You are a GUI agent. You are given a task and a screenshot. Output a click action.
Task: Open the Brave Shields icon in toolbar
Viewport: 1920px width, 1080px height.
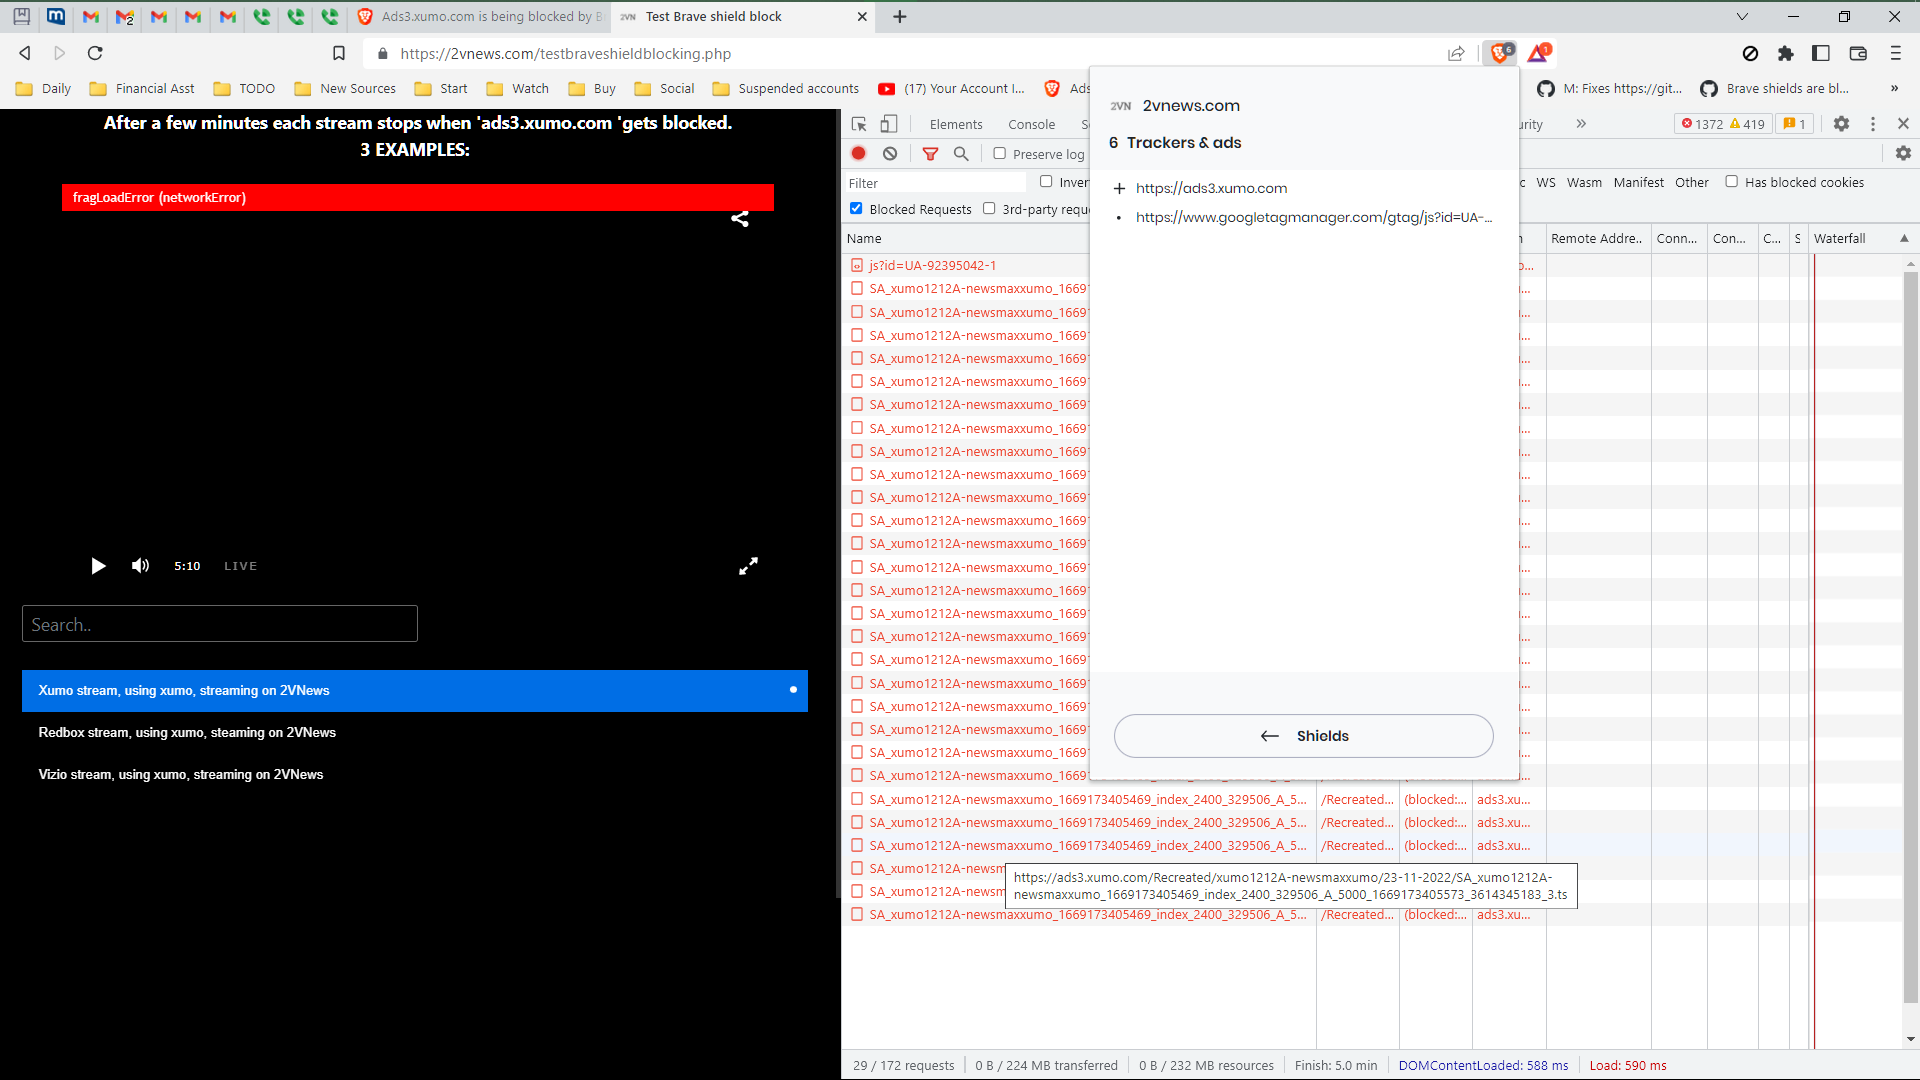click(1499, 53)
